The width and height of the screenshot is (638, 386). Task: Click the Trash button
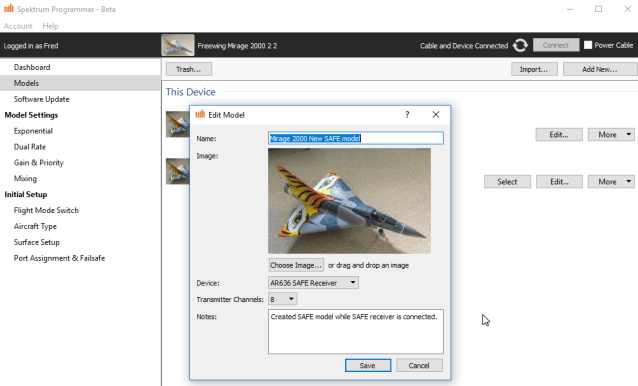[x=188, y=69]
